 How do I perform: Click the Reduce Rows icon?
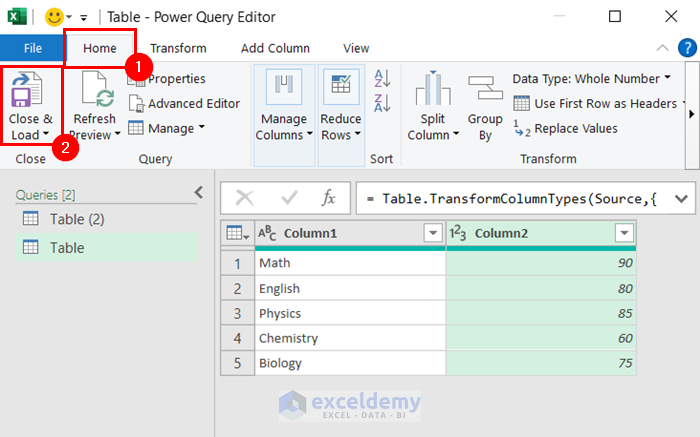[341, 87]
